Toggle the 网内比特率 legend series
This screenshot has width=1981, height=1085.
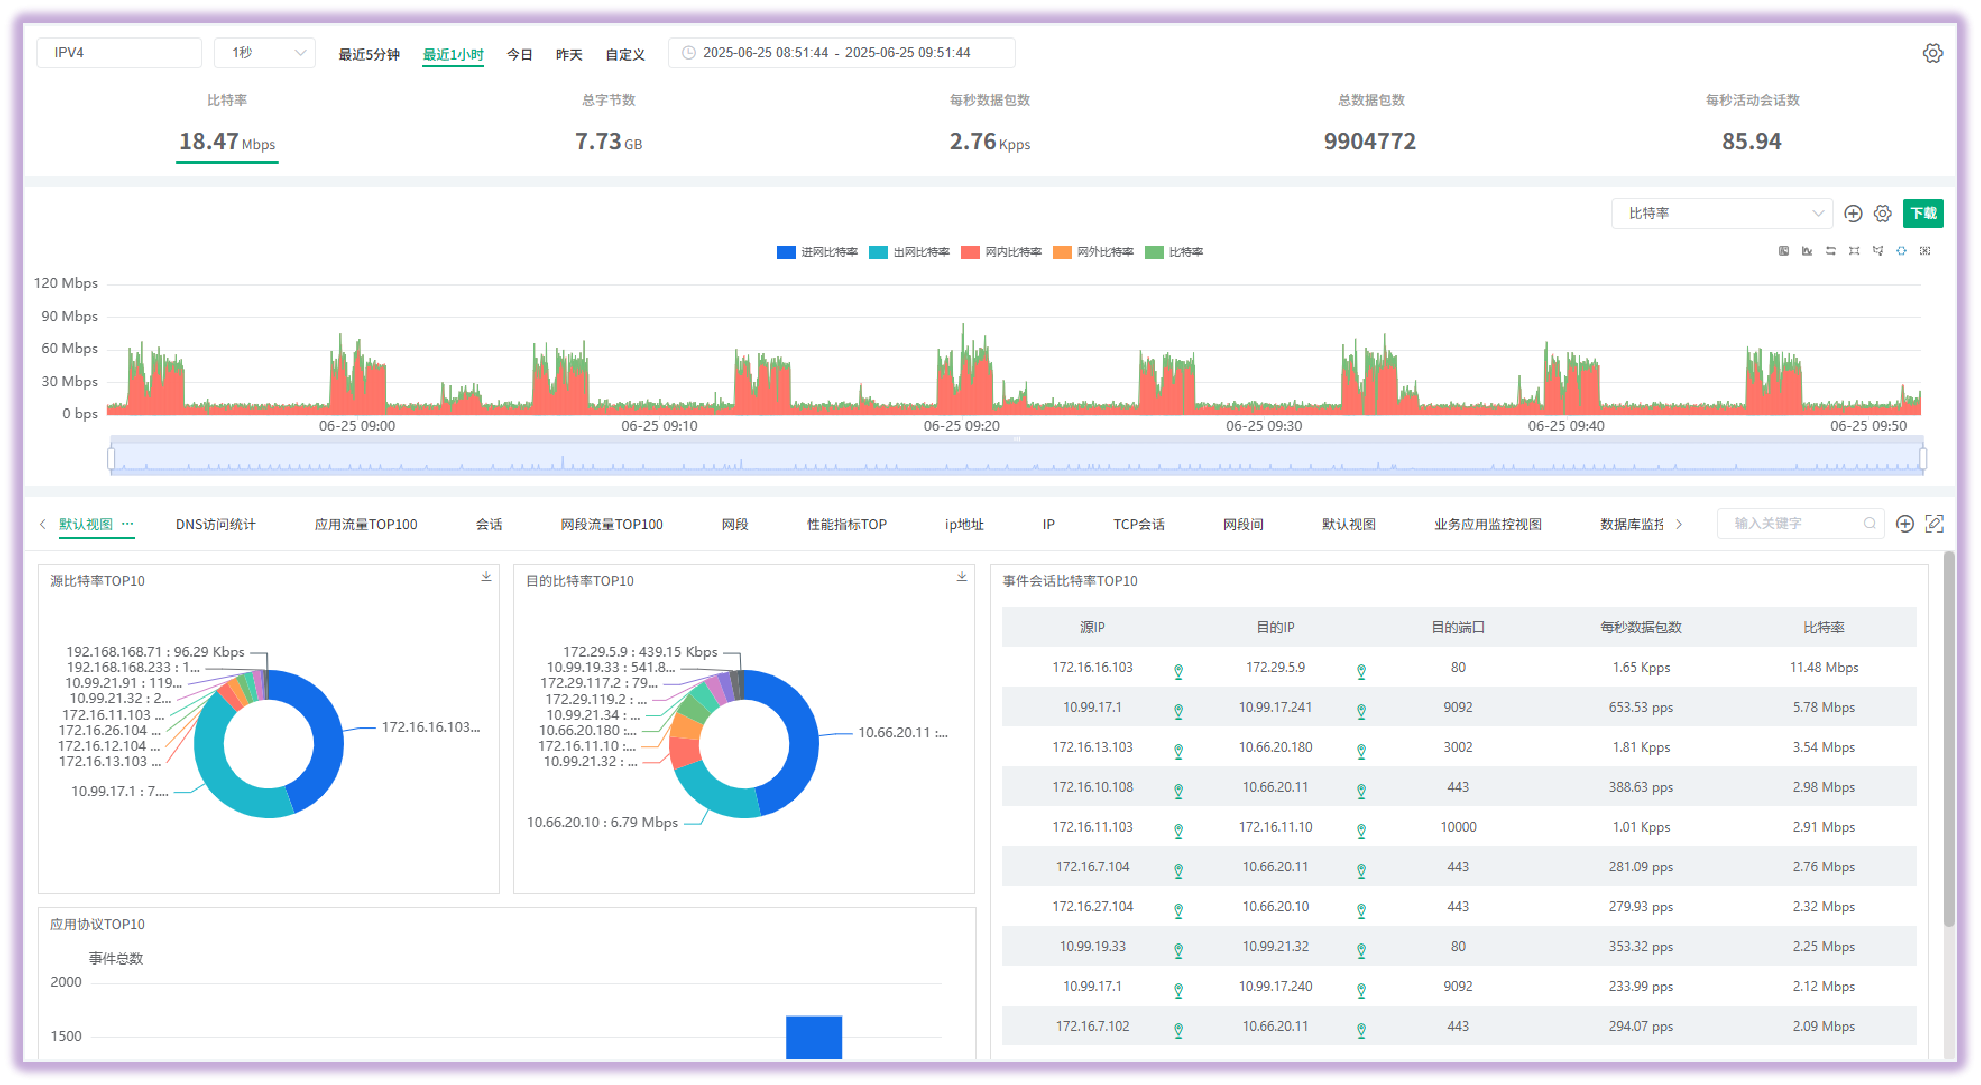coord(1002,252)
